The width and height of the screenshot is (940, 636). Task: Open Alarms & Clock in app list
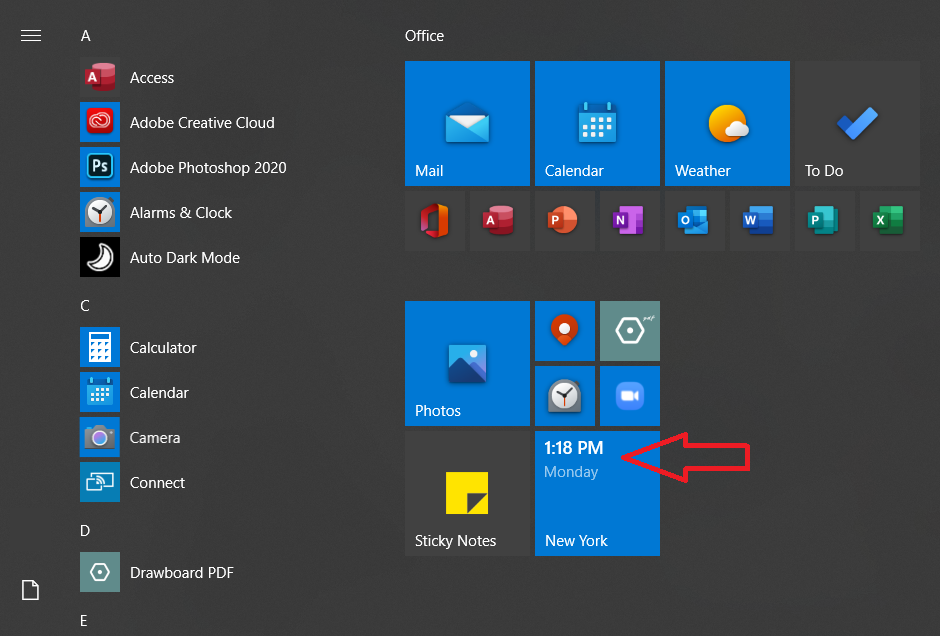coord(100,212)
